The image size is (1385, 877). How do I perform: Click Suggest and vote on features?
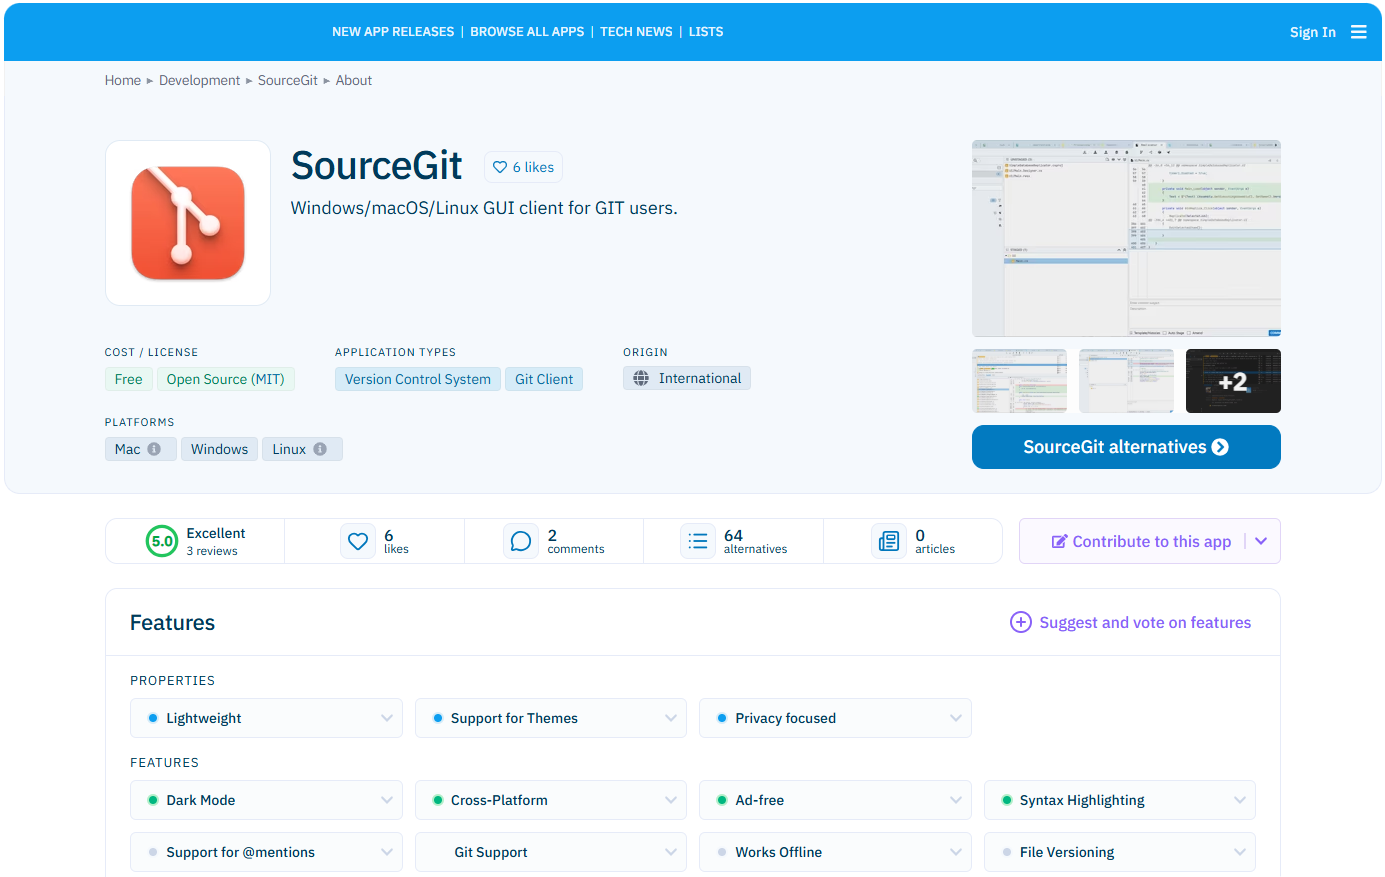click(x=1130, y=622)
